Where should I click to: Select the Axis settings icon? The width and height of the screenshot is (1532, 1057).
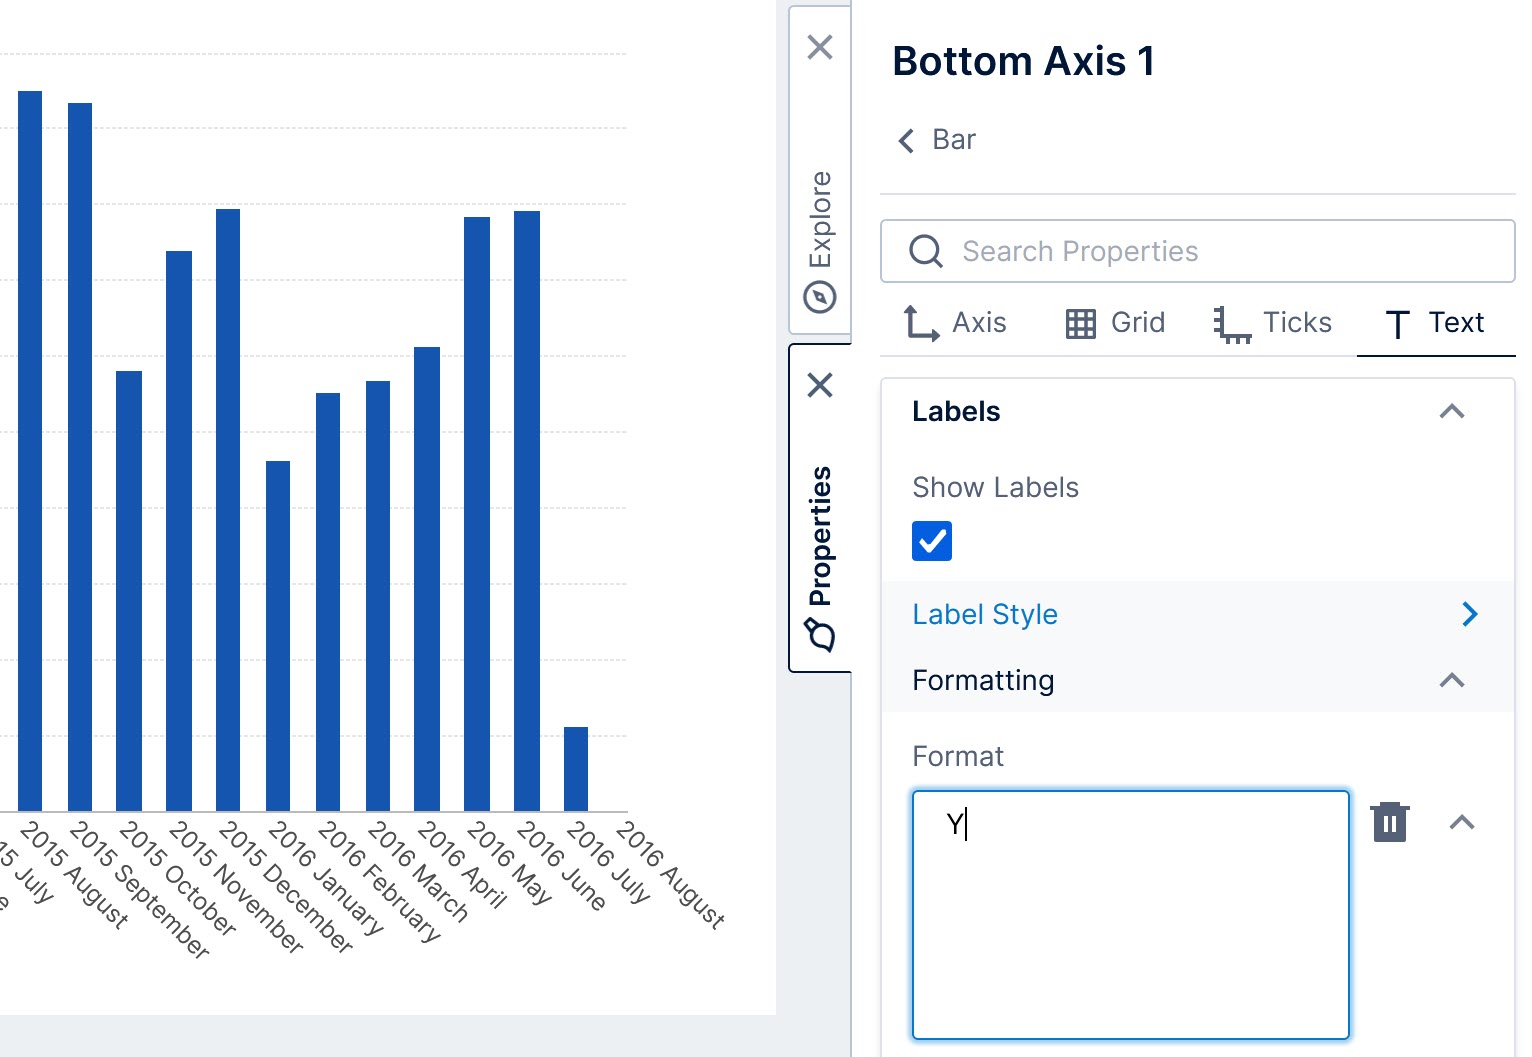[919, 322]
